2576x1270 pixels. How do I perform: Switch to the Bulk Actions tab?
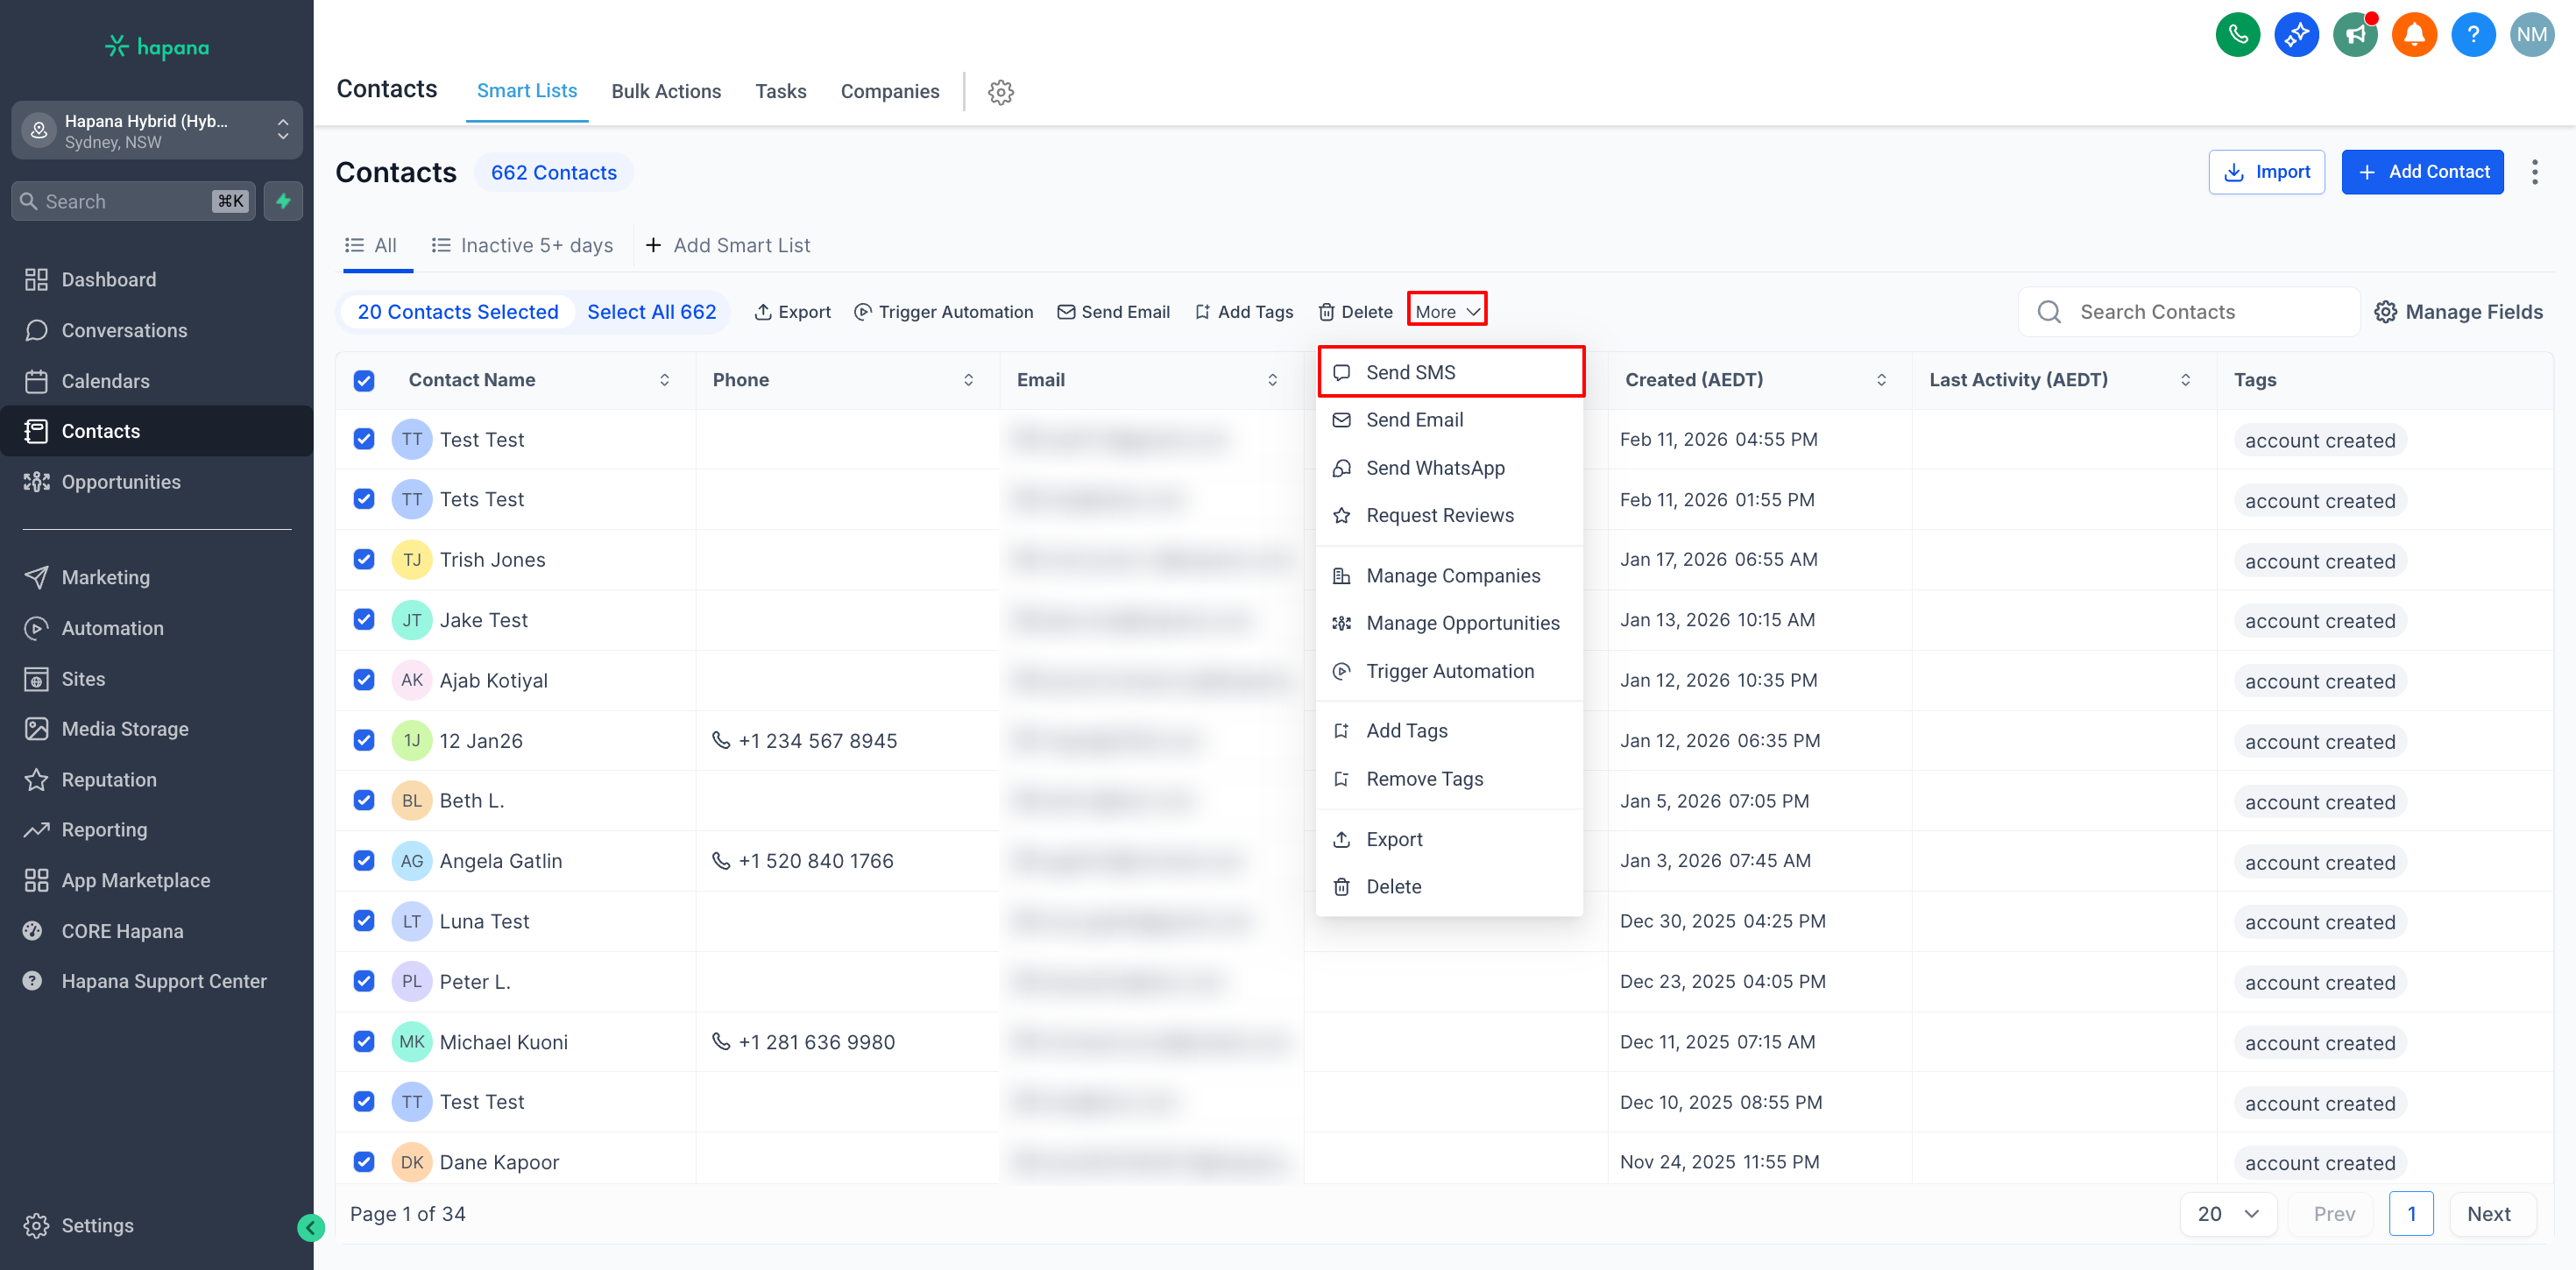pyautogui.click(x=666, y=91)
